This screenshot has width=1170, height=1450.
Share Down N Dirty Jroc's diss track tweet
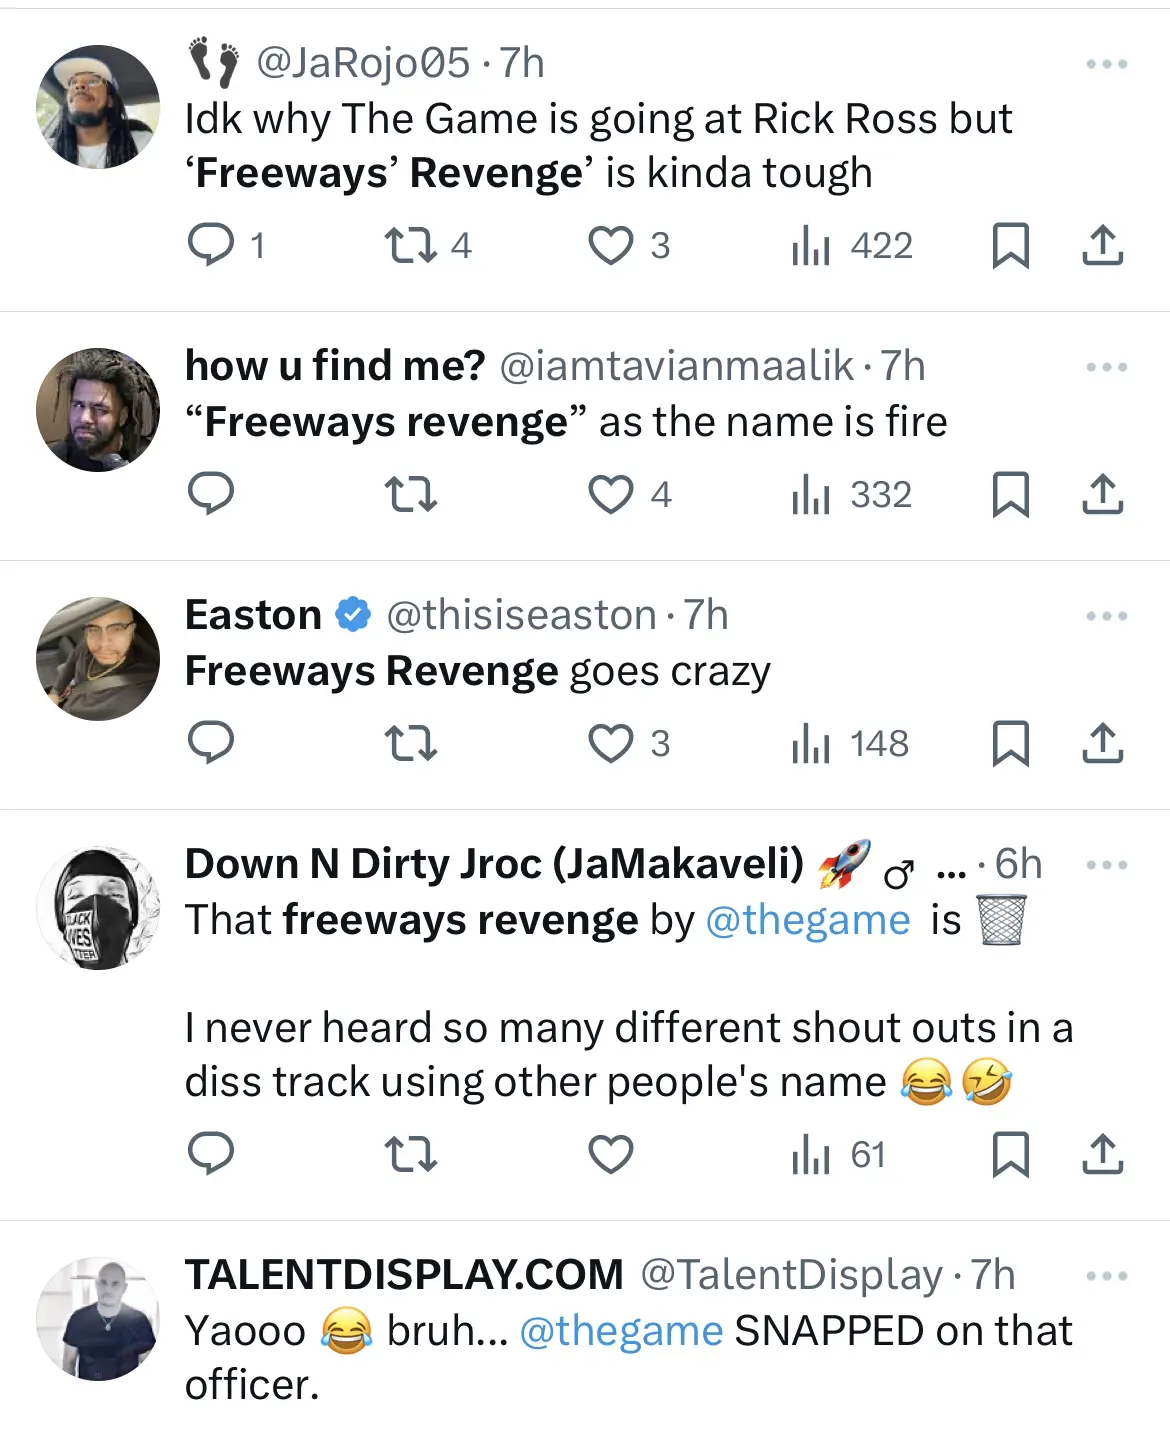click(1102, 1155)
